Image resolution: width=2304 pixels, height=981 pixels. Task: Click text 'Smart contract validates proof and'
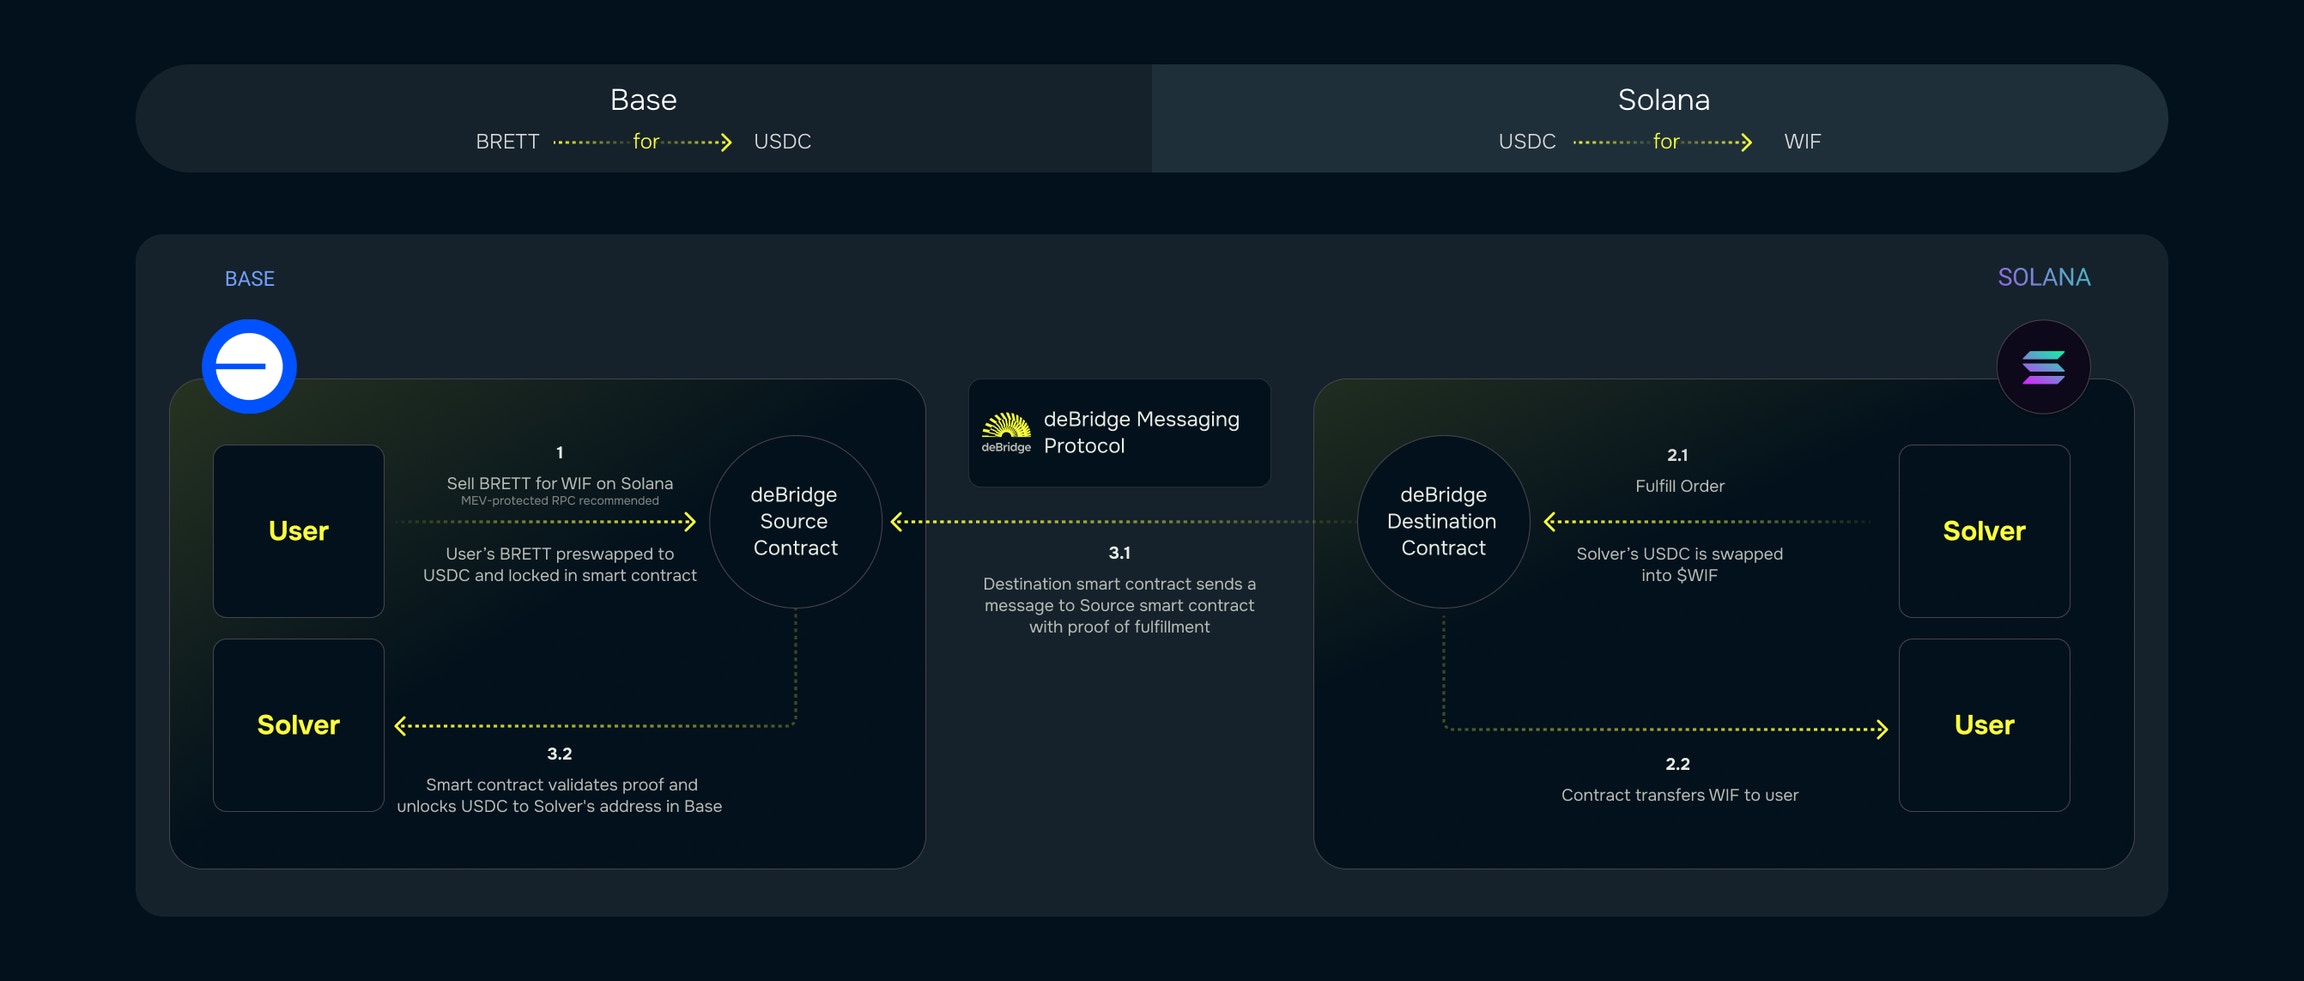click(x=562, y=785)
